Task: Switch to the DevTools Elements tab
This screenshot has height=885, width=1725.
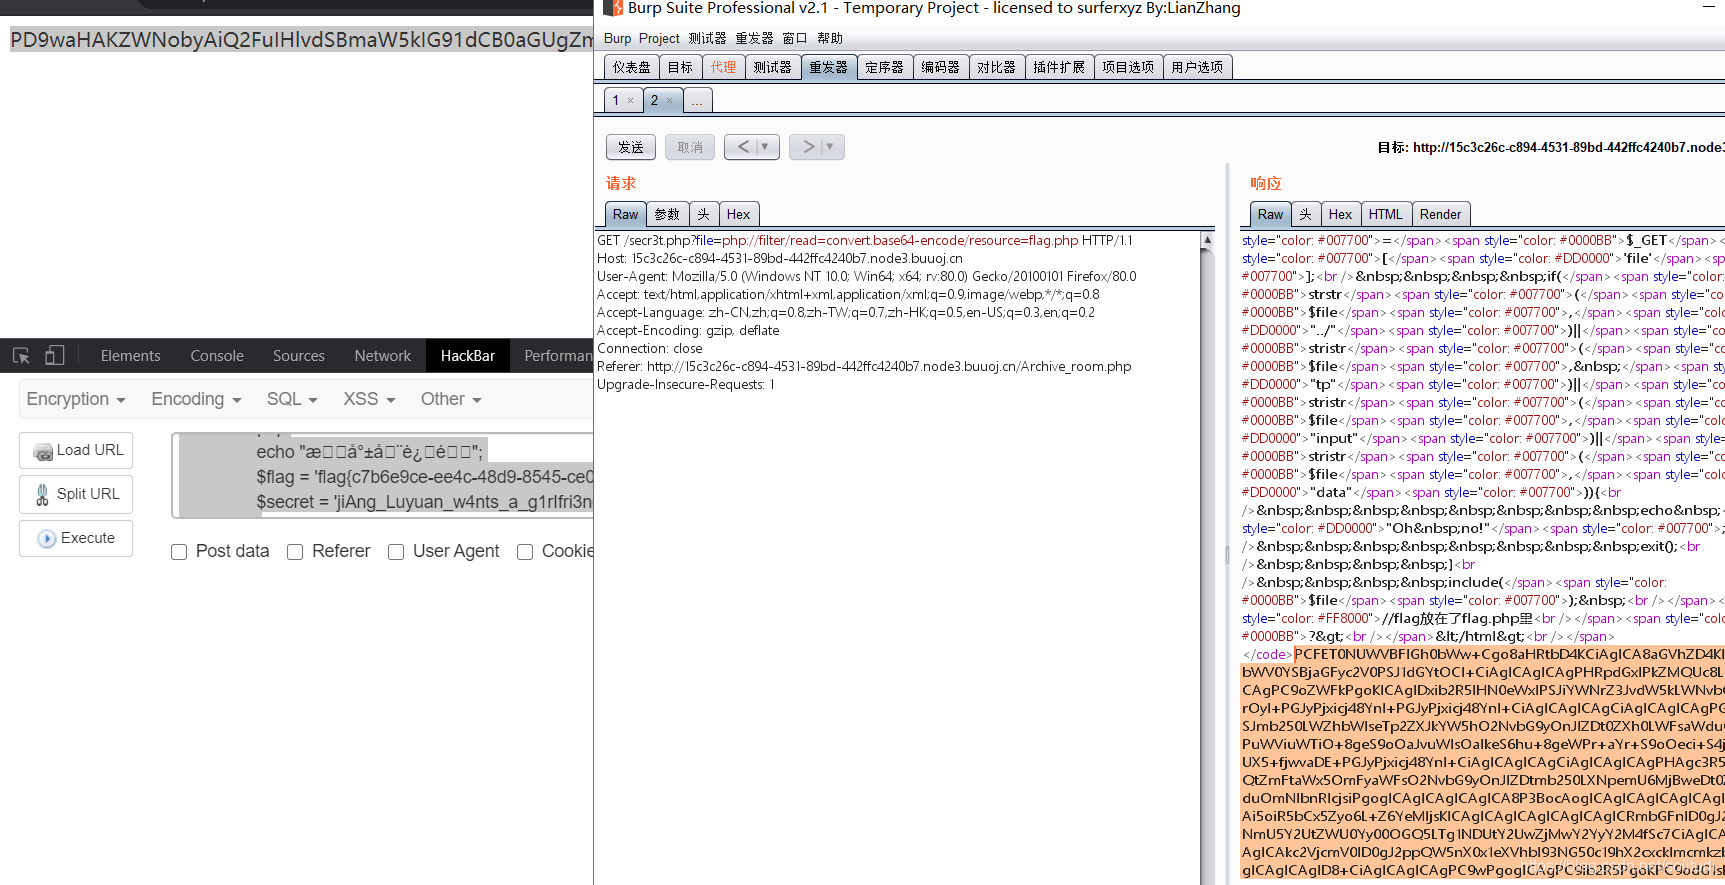Action: (x=130, y=356)
